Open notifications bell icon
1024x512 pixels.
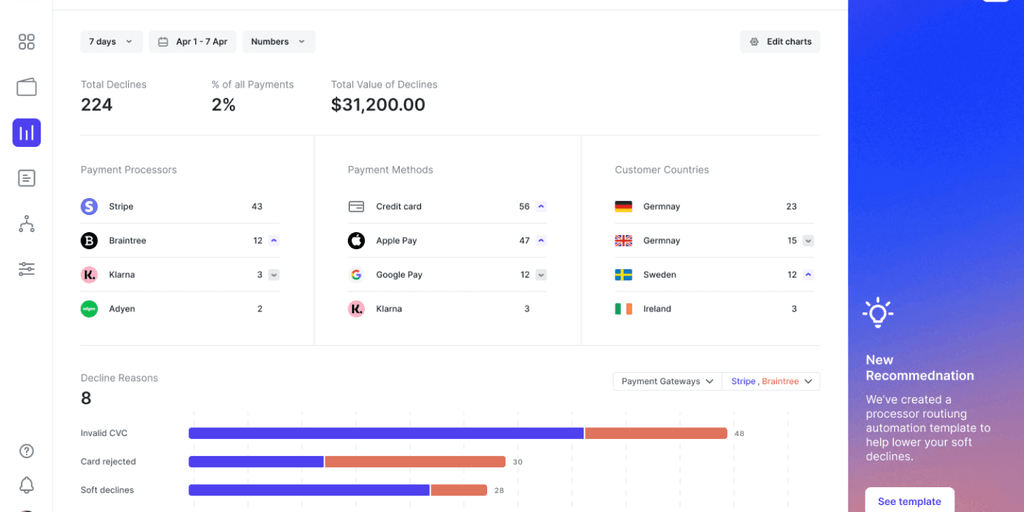click(27, 486)
